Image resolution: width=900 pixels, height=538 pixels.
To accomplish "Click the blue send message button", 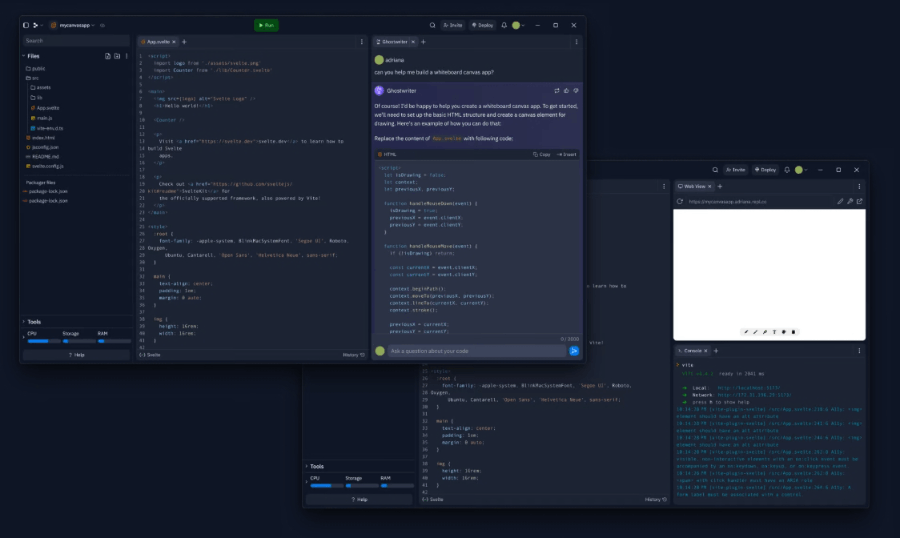I will point(574,351).
